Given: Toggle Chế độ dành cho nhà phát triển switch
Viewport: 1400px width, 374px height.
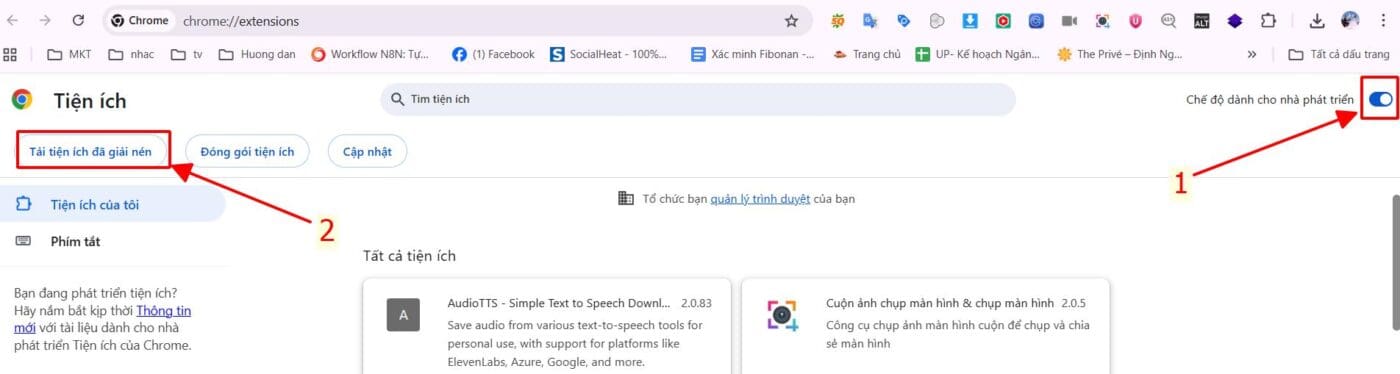Looking at the screenshot, I should [1380, 99].
